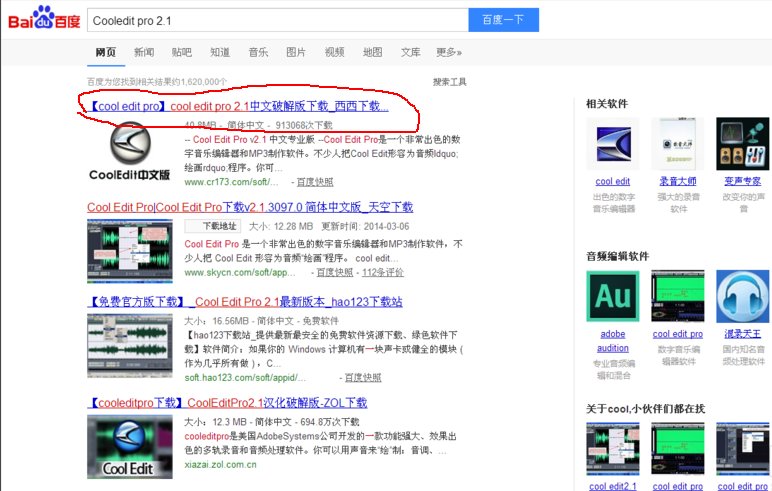Open the 混录天王 link
Image resolution: width=772 pixels, height=491 pixels.
click(x=742, y=334)
